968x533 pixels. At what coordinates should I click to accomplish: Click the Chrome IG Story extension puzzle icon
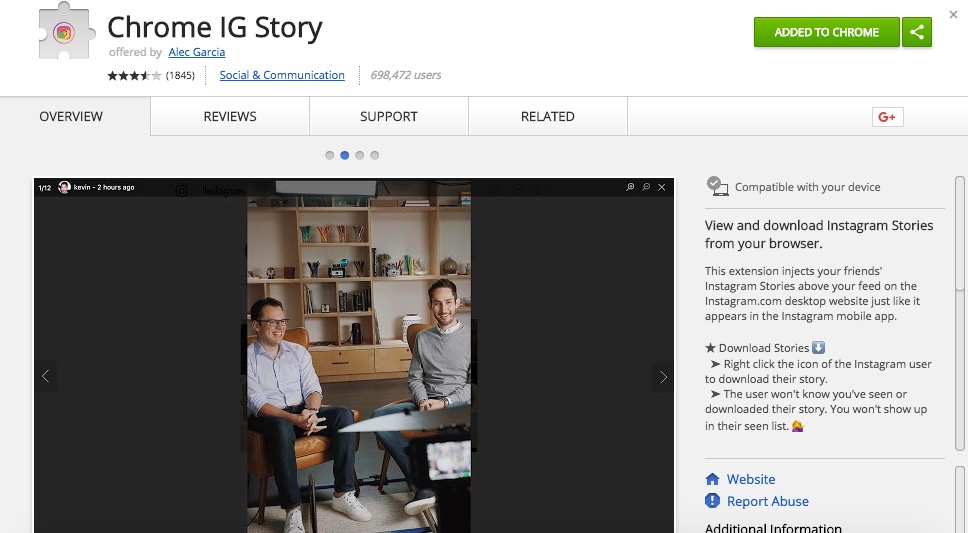point(67,31)
